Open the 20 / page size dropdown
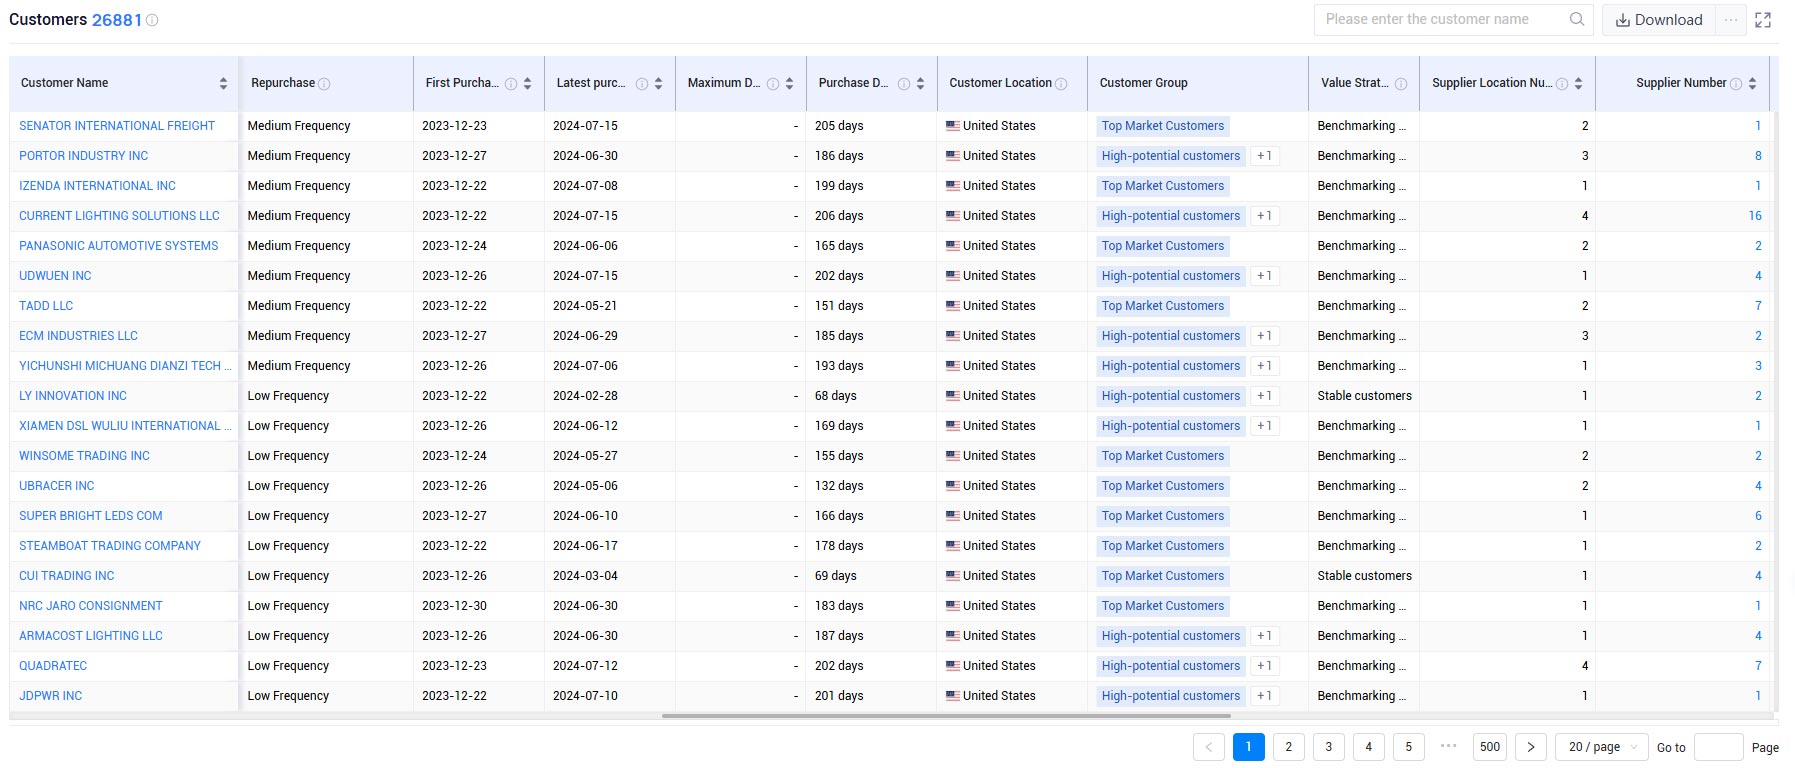The width and height of the screenshot is (1795, 768). coord(1602,747)
